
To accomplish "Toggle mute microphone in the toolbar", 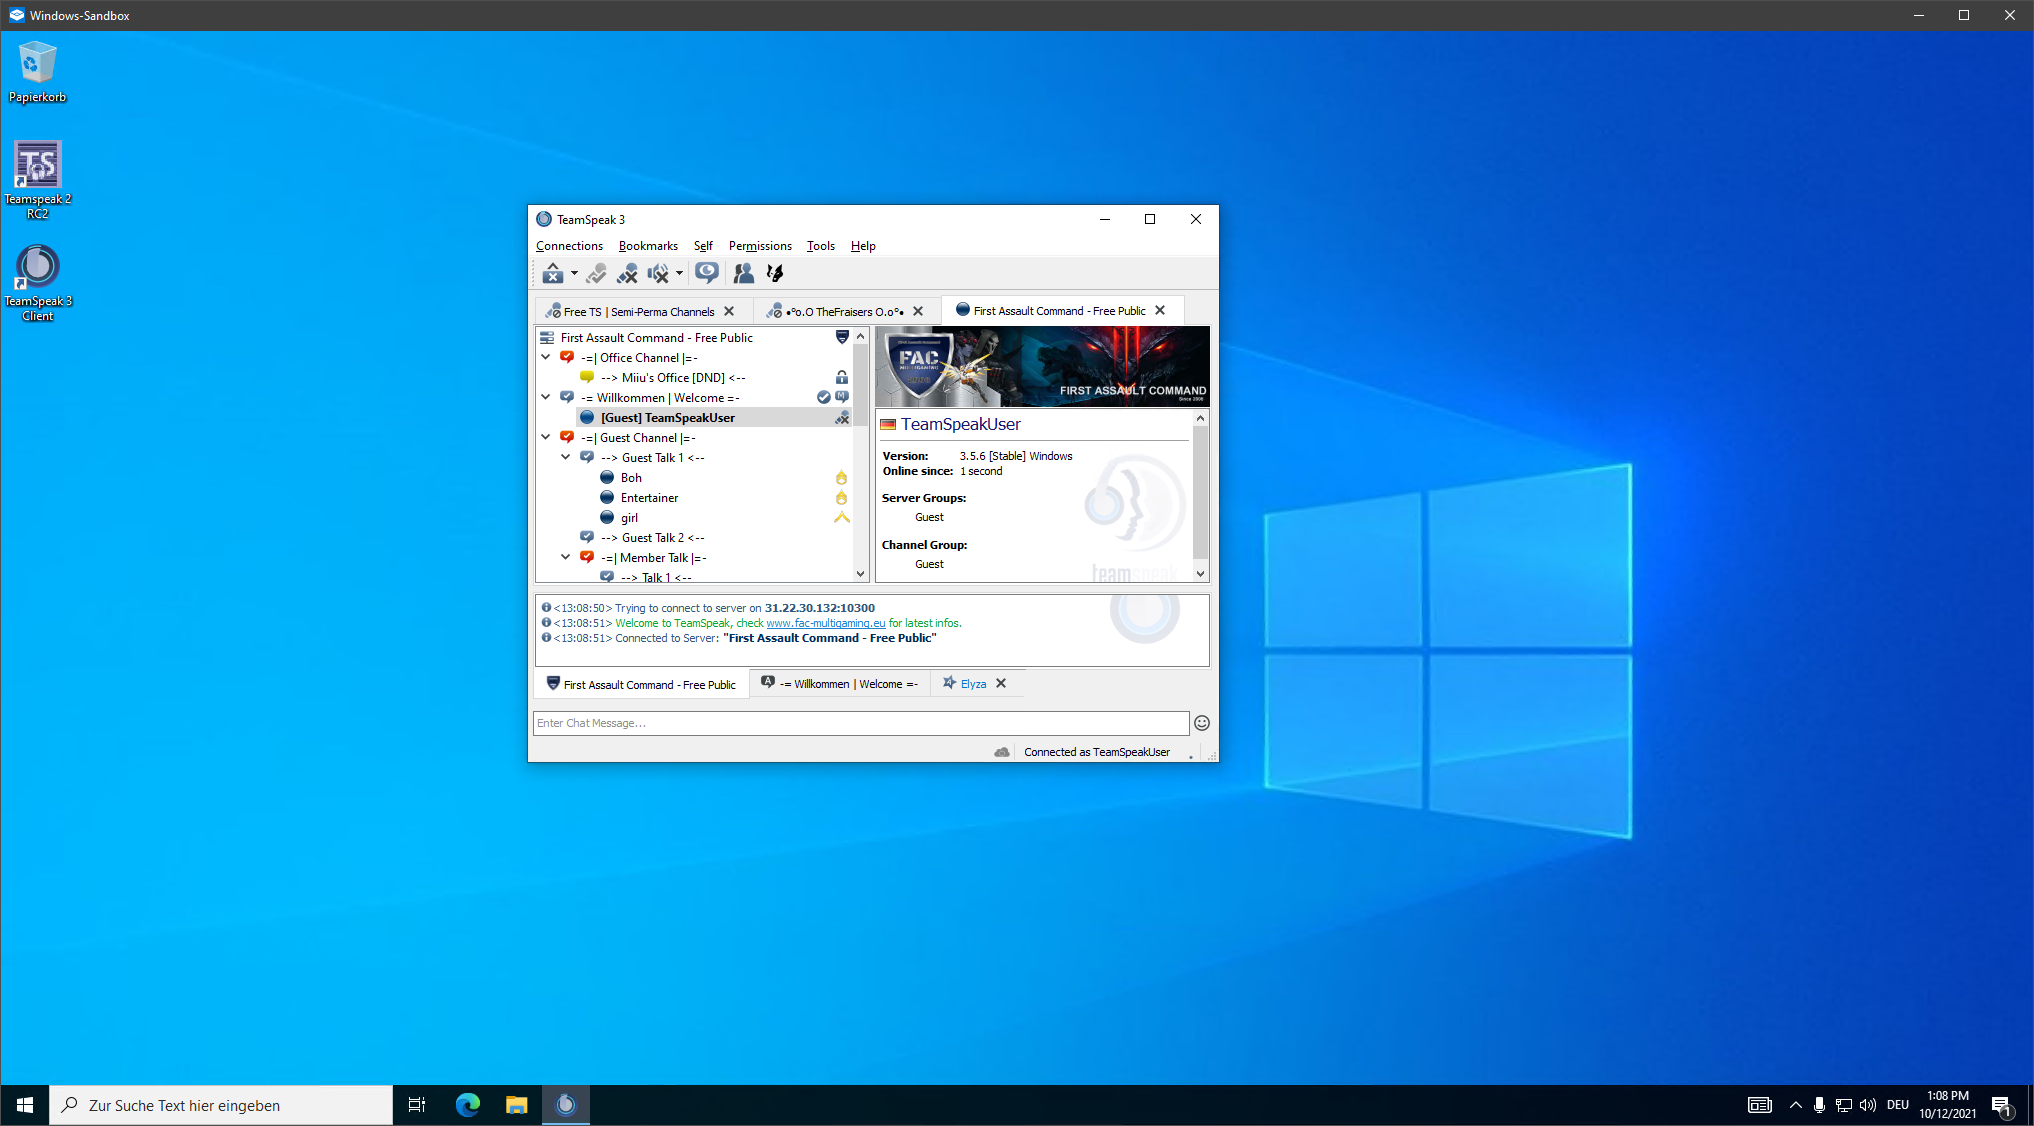I will pos(627,273).
